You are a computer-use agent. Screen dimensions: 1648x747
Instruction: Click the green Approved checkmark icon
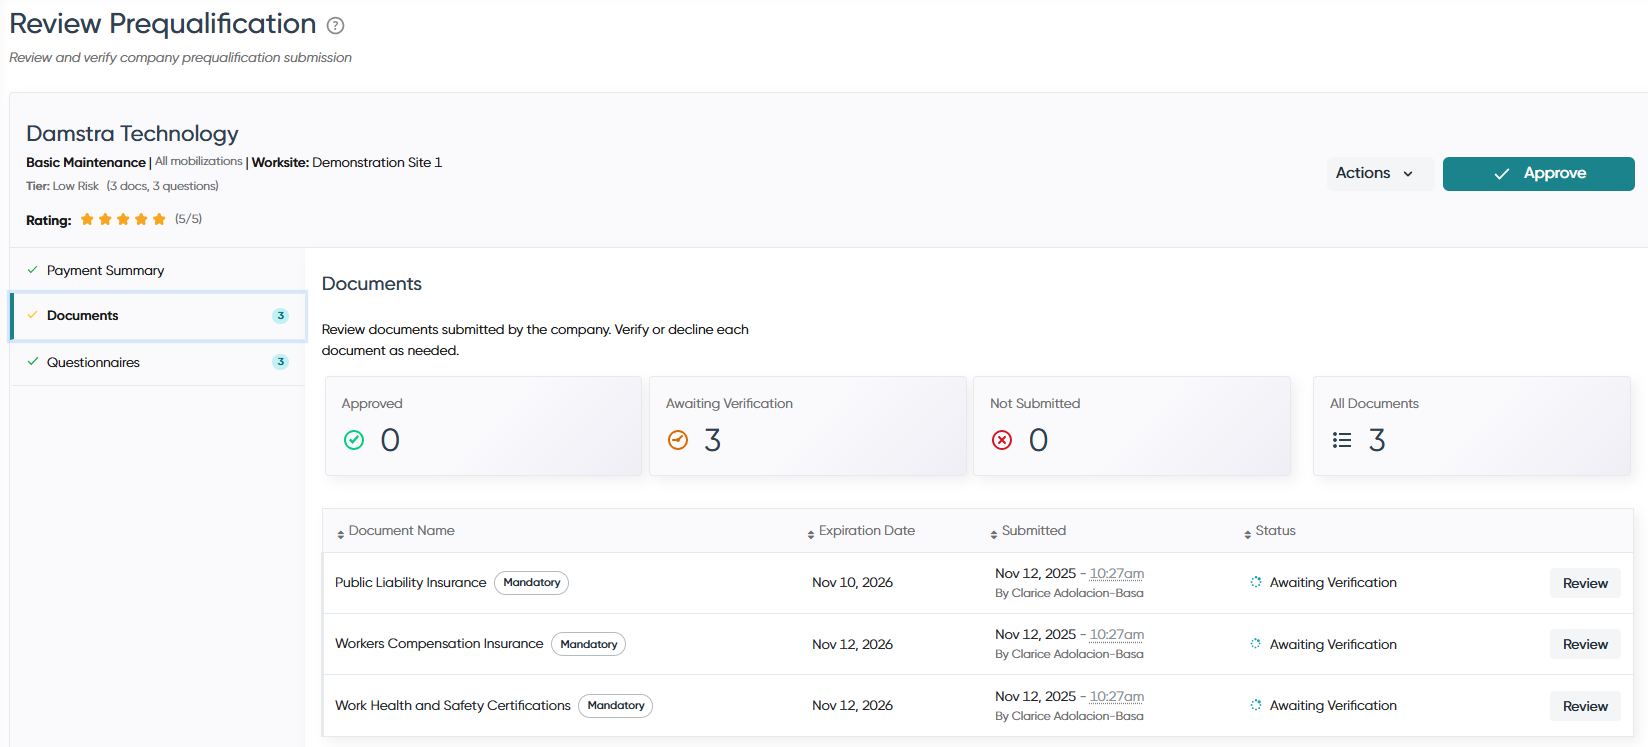point(354,440)
